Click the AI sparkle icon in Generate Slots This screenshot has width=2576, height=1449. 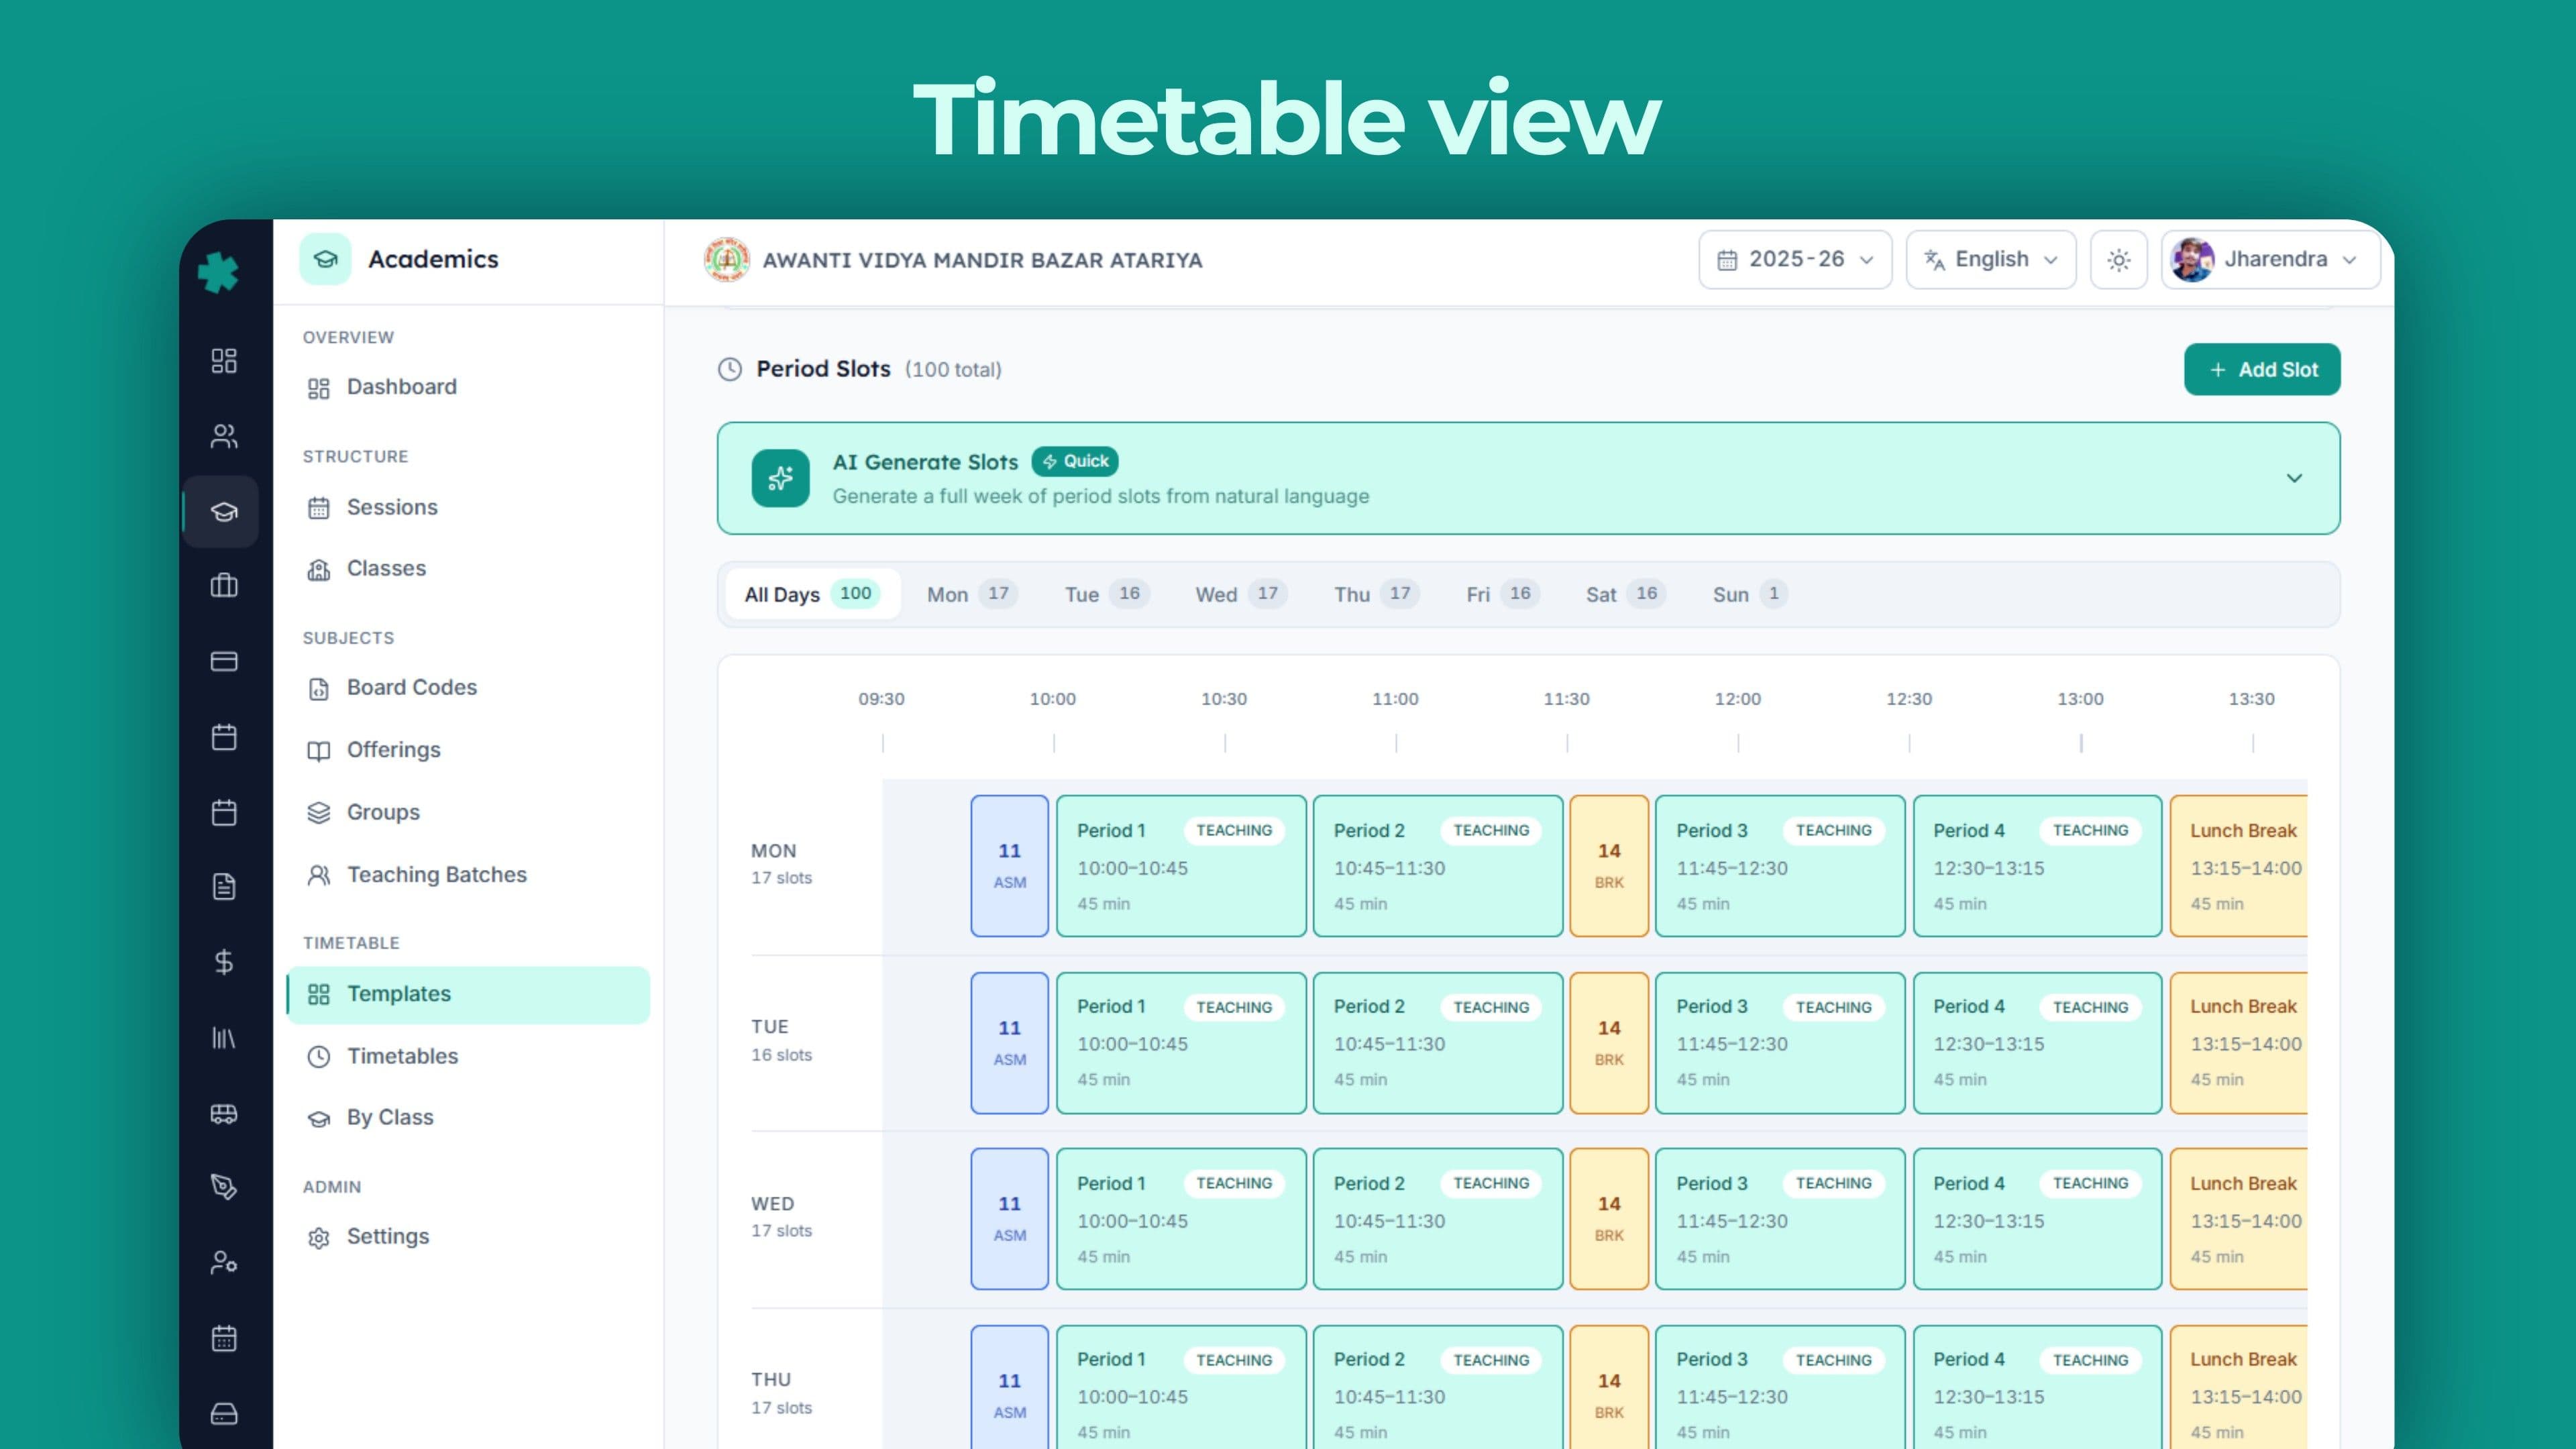click(x=780, y=478)
